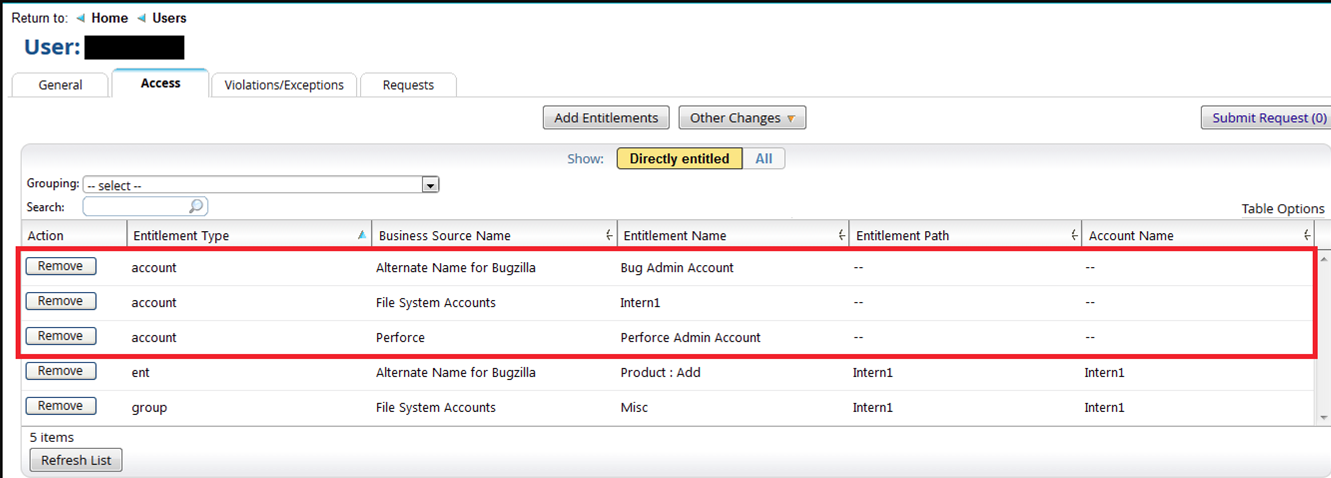Click the Entitlement Path column sort icon

point(1074,235)
